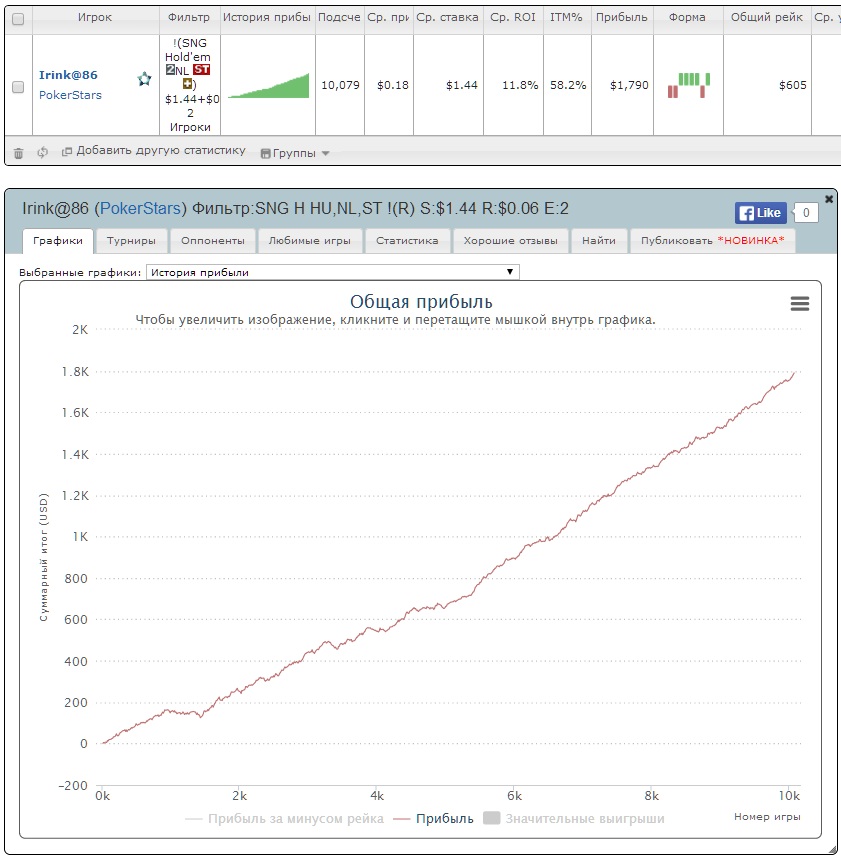Sort by the Фильтр column header
The image size is (841, 860).
(x=189, y=18)
